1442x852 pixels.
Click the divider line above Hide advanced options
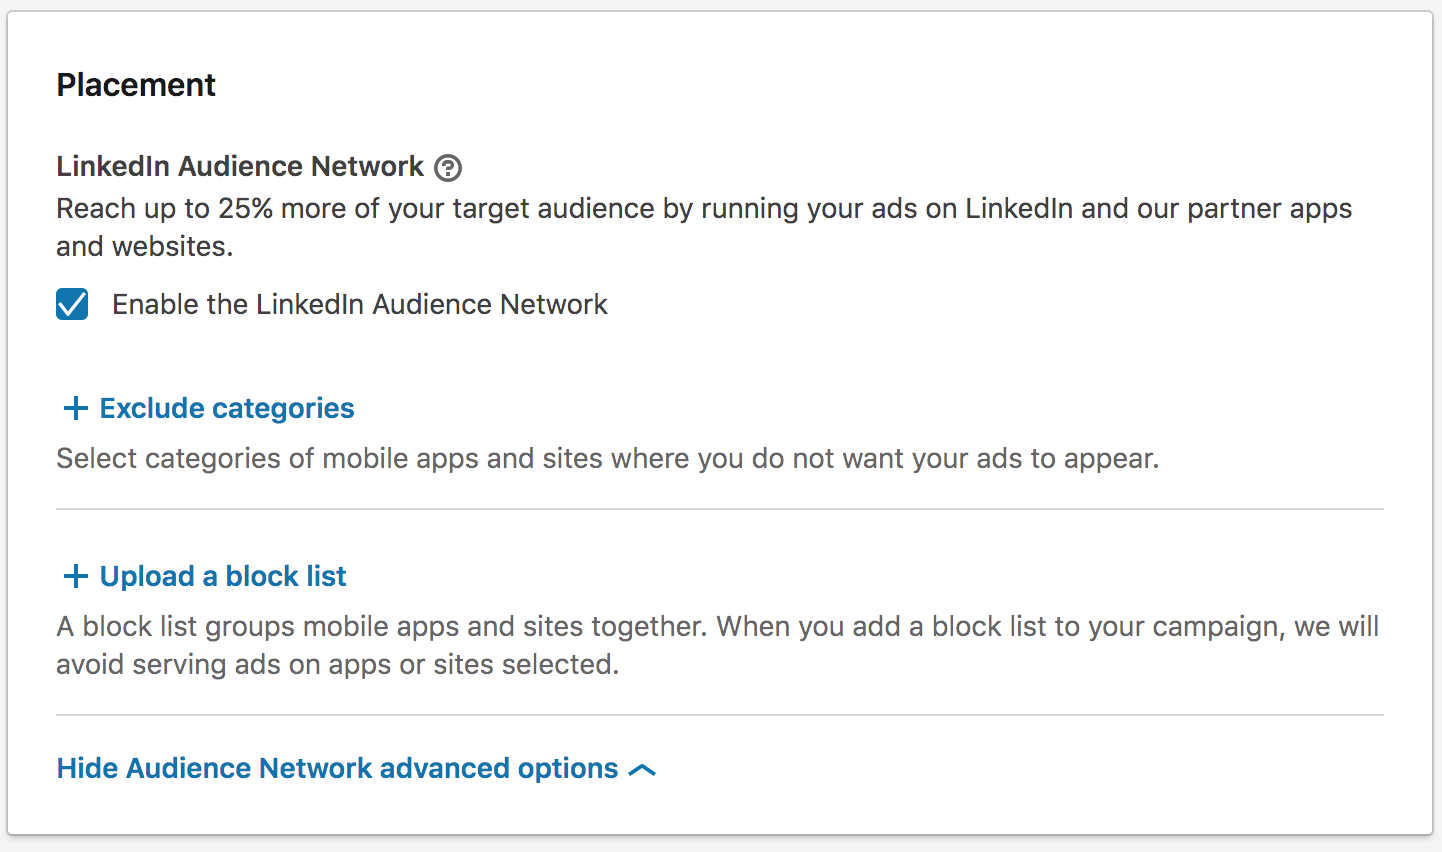click(720, 715)
